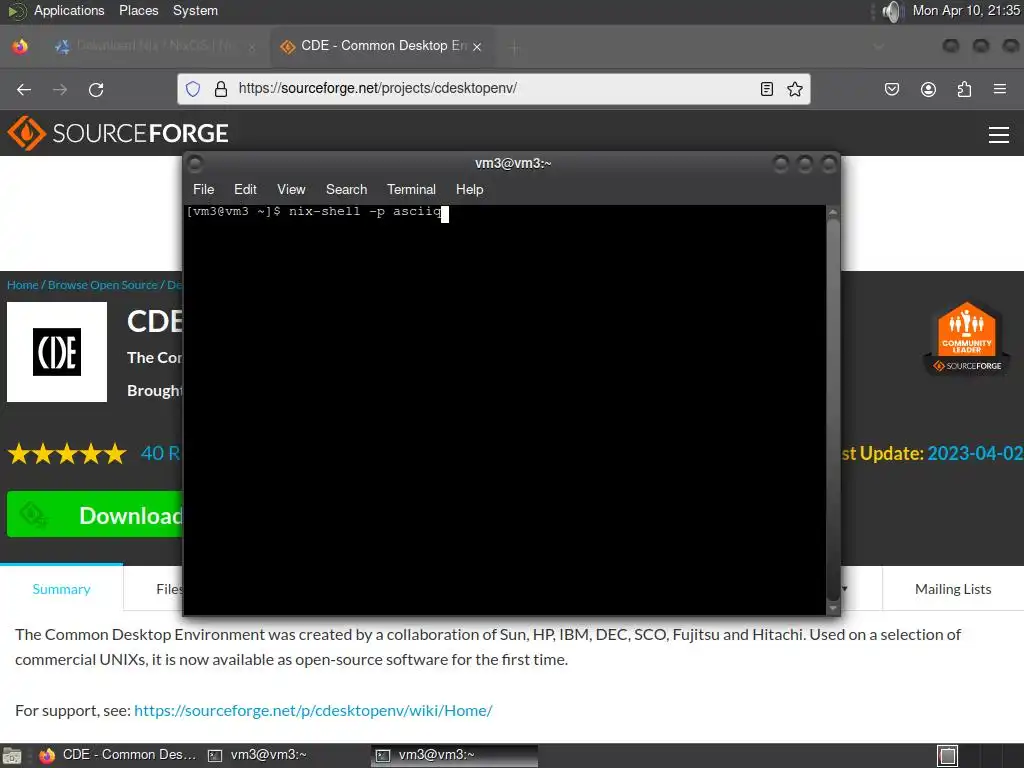Click the terminal vertical scrollbar track
Screen dimensions: 1024x768
tap(833, 410)
